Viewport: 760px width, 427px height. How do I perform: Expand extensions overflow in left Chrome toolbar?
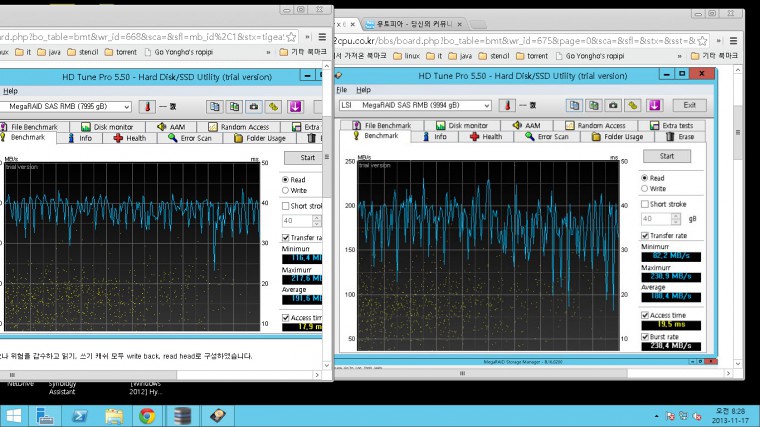click(307, 37)
